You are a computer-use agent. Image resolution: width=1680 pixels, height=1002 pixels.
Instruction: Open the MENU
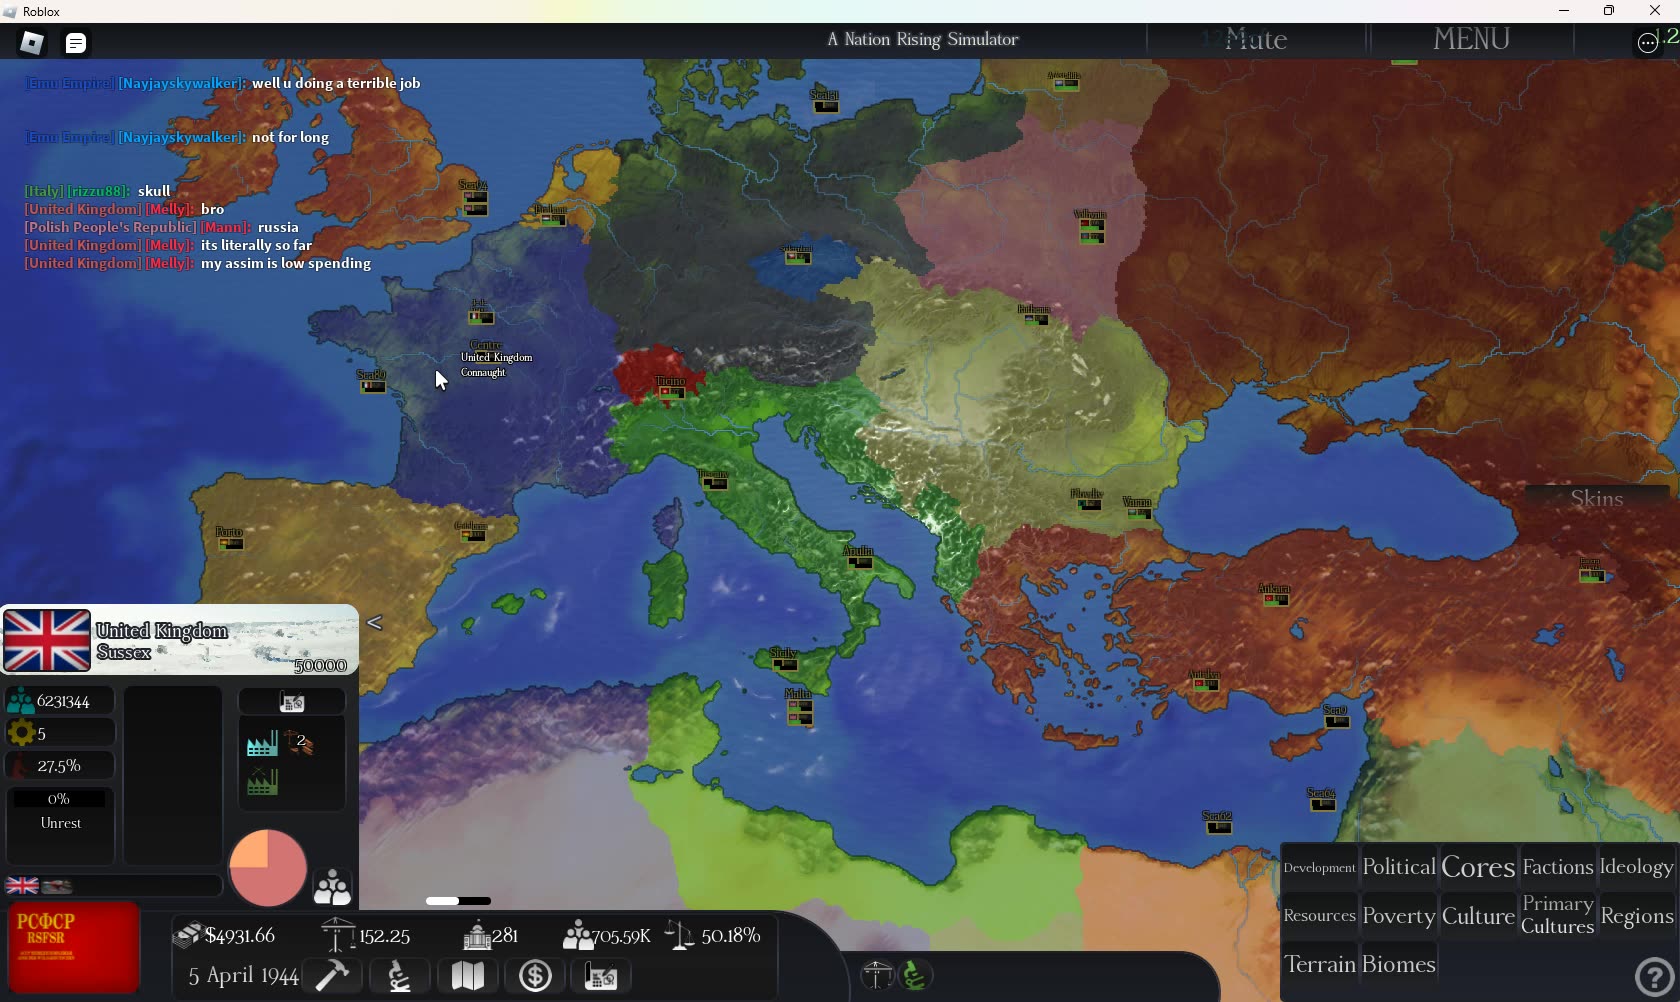coord(1470,39)
